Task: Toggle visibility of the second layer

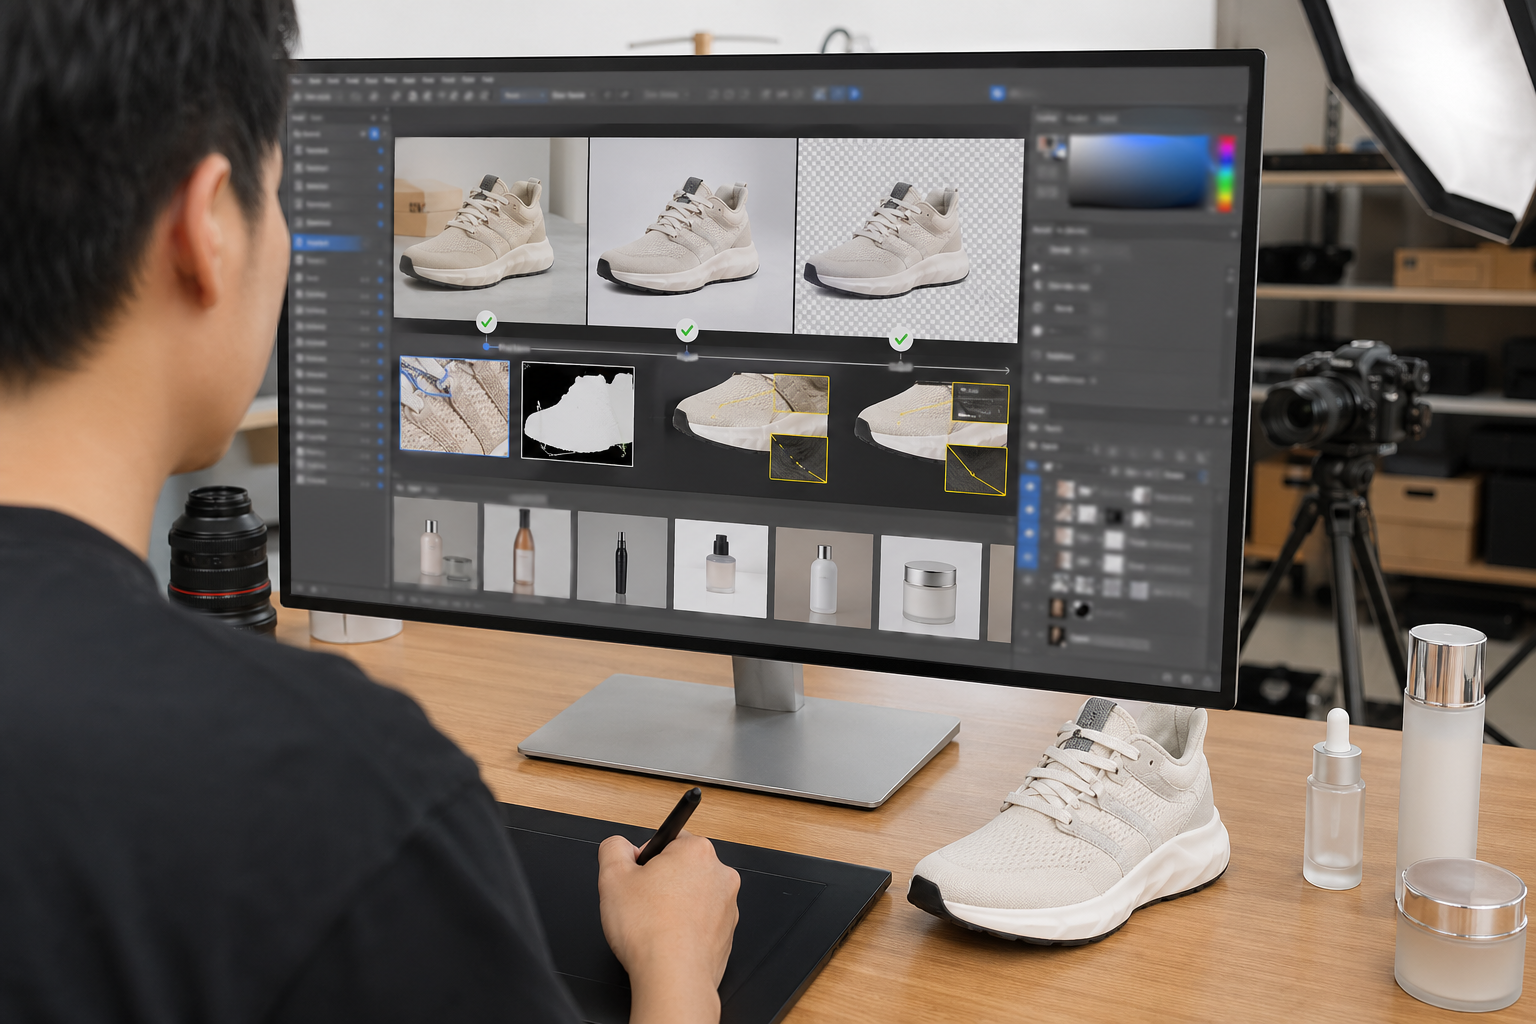Action: (1030, 511)
